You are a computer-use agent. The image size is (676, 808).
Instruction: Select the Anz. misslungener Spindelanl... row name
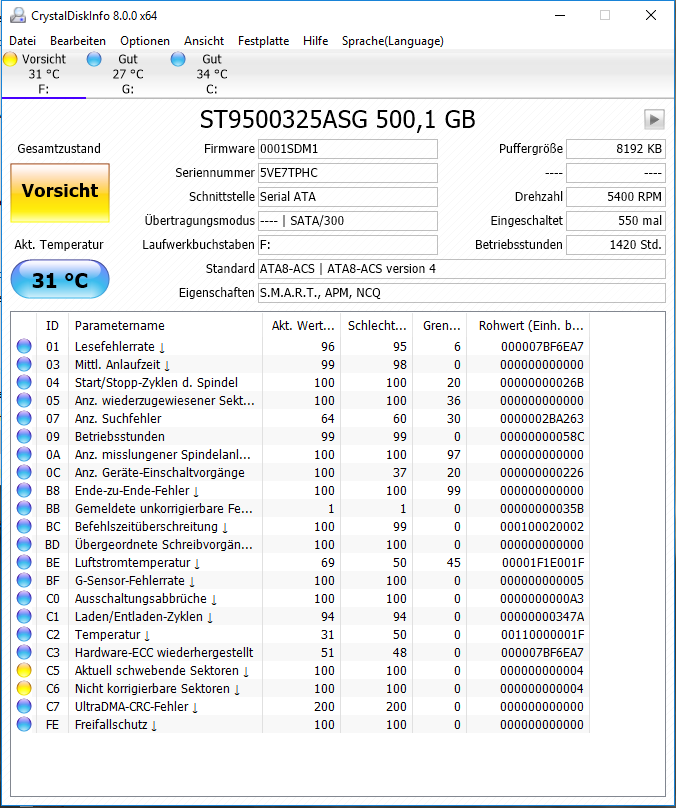coord(163,454)
